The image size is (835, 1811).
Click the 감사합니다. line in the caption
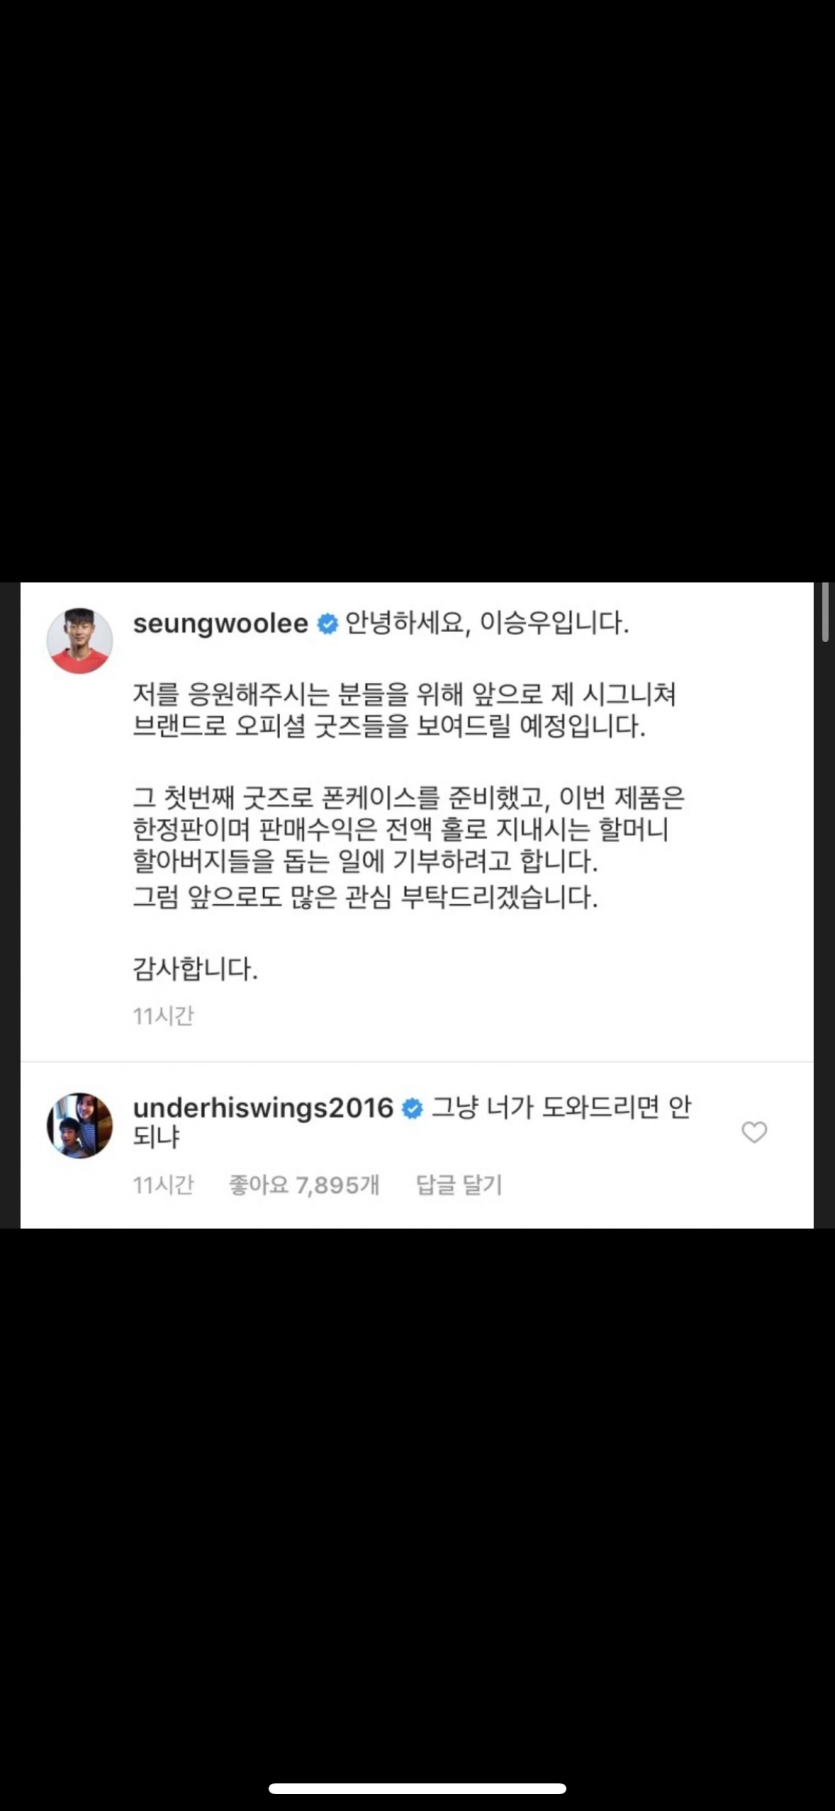[x=195, y=969]
